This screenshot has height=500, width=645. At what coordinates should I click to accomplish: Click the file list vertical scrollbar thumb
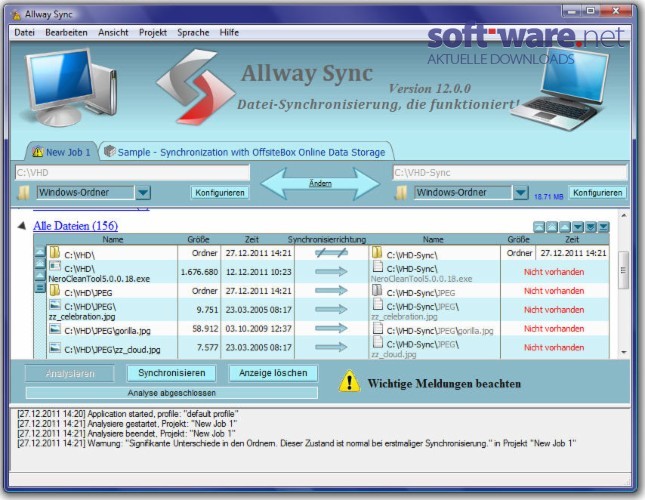[624, 270]
